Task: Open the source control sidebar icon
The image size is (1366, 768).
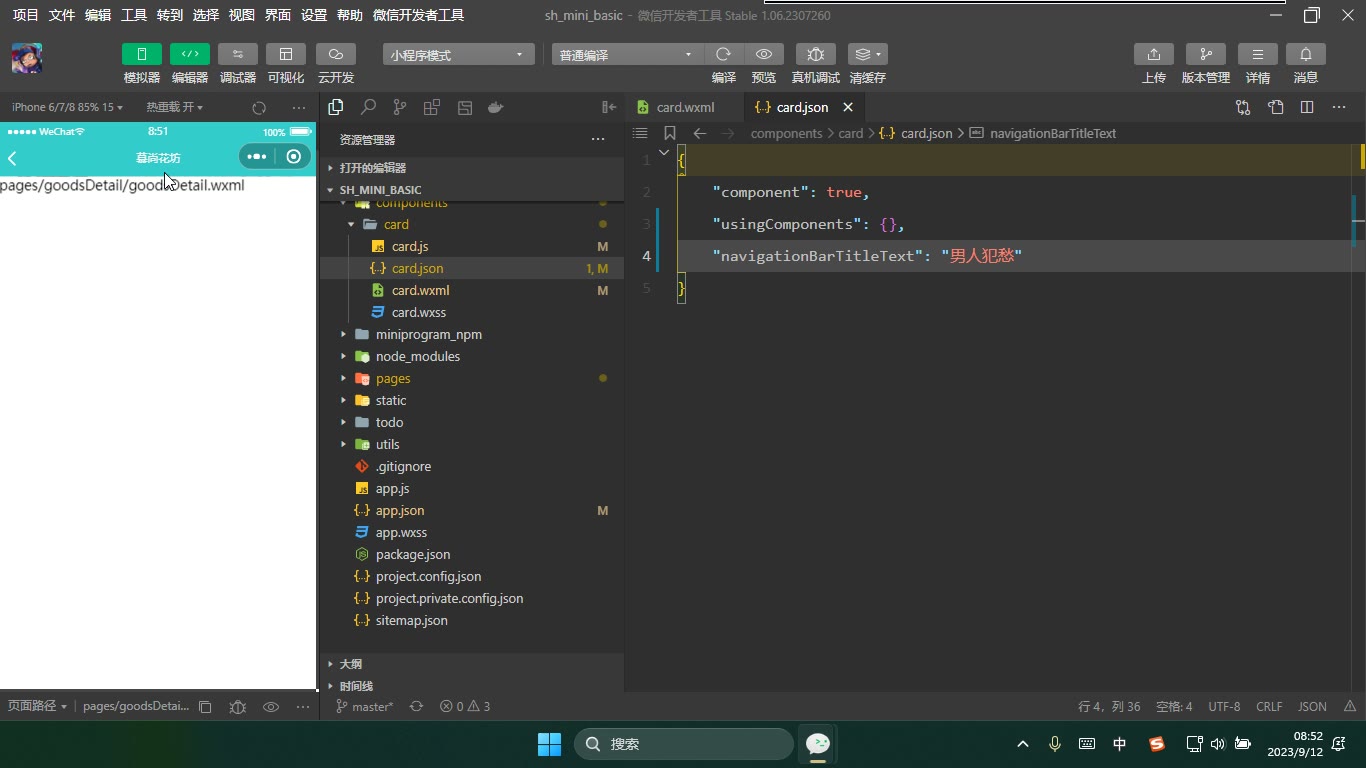Action: pyautogui.click(x=400, y=107)
